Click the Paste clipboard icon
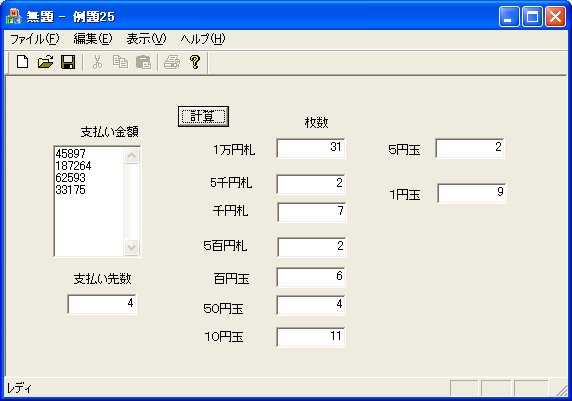The image size is (572, 401). (x=143, y=62)
